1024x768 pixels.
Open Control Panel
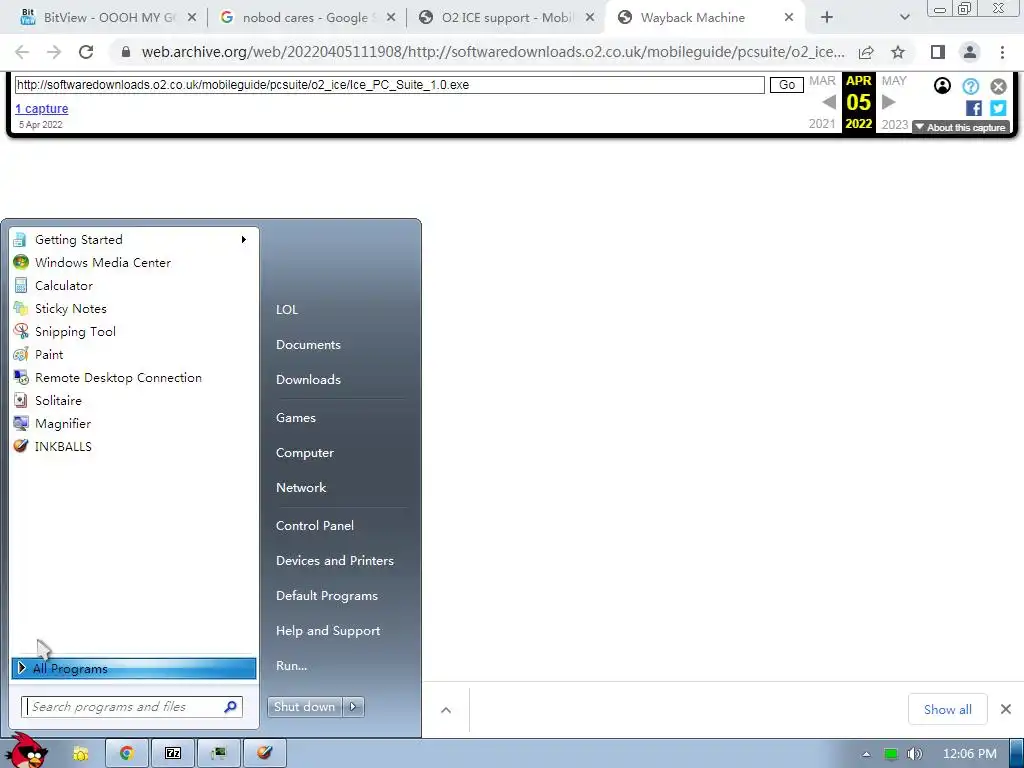coord(315,526)
